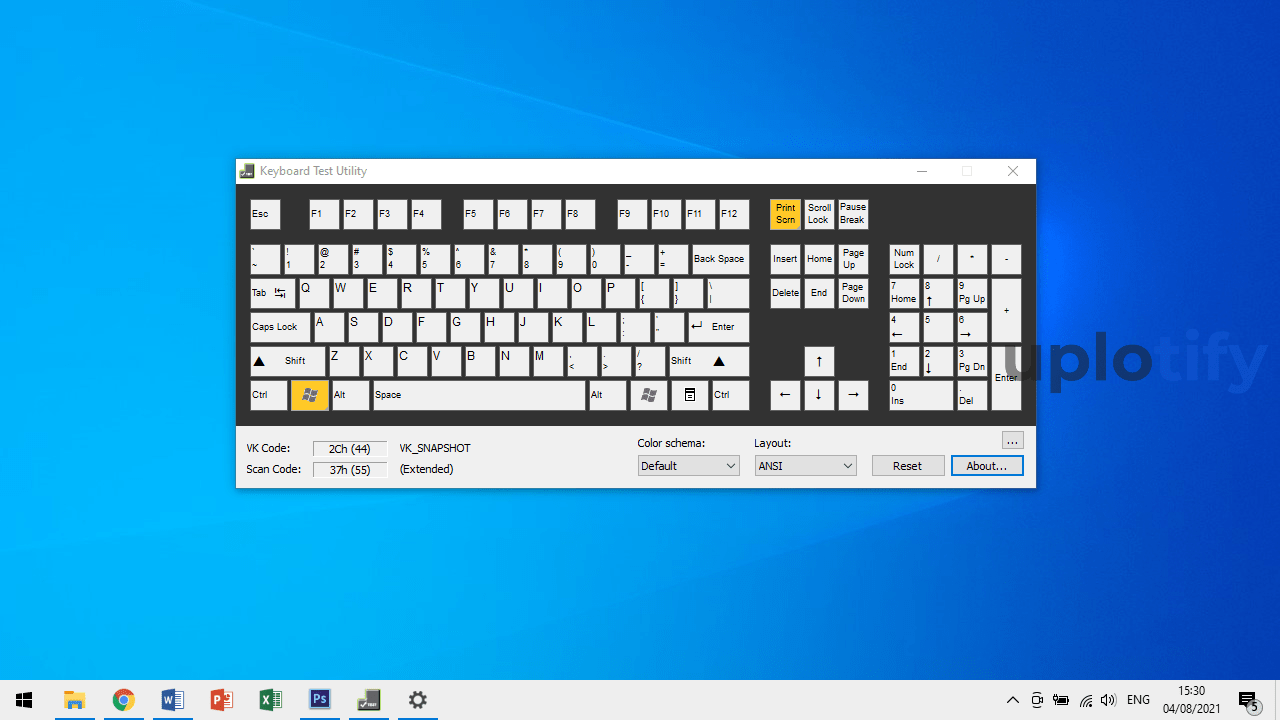Open Photoshop from the taskbar
Viewport: 1280px width, 720px height.
coord(319,699)
